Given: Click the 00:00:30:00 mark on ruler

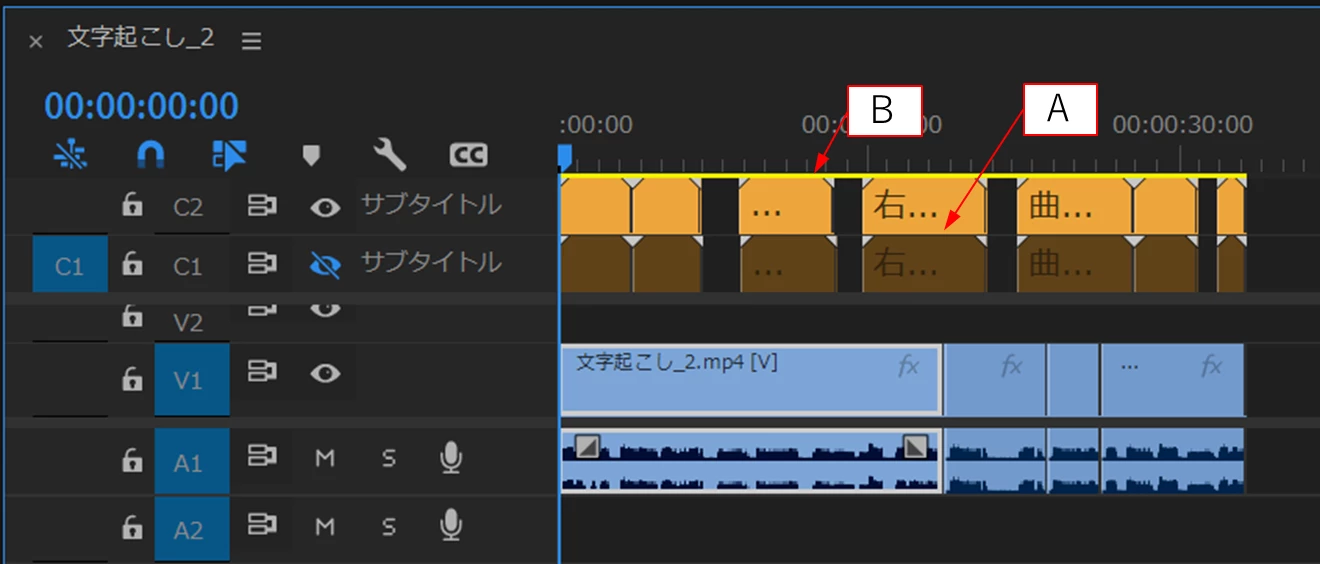Looking at the screenshot, I should (x=1182, y=124).
